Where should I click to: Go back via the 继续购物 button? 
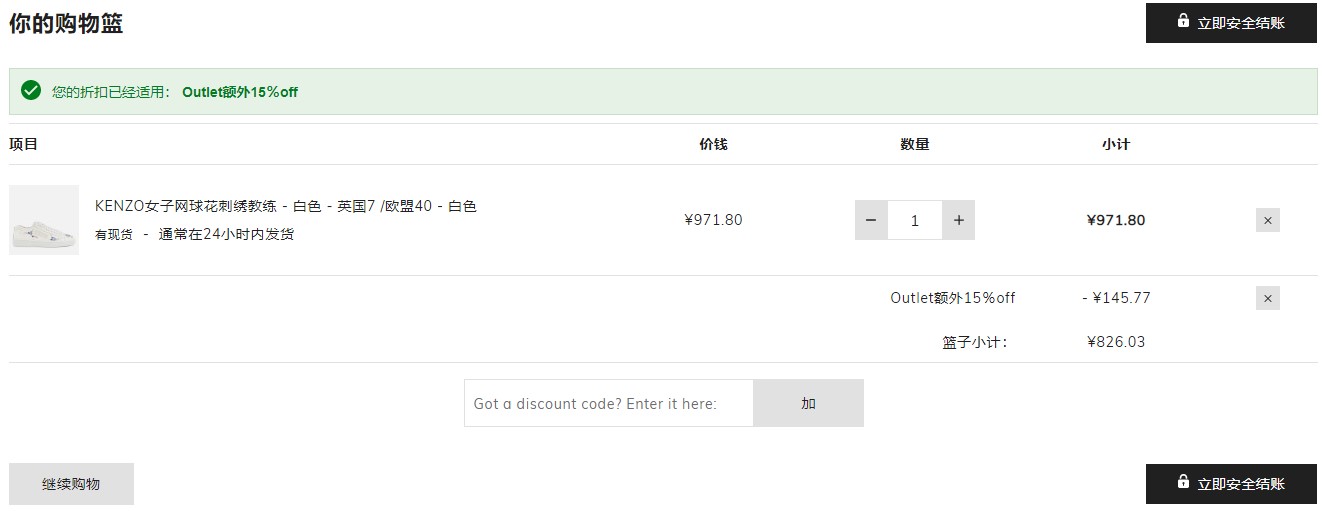[x=71, y=484]
